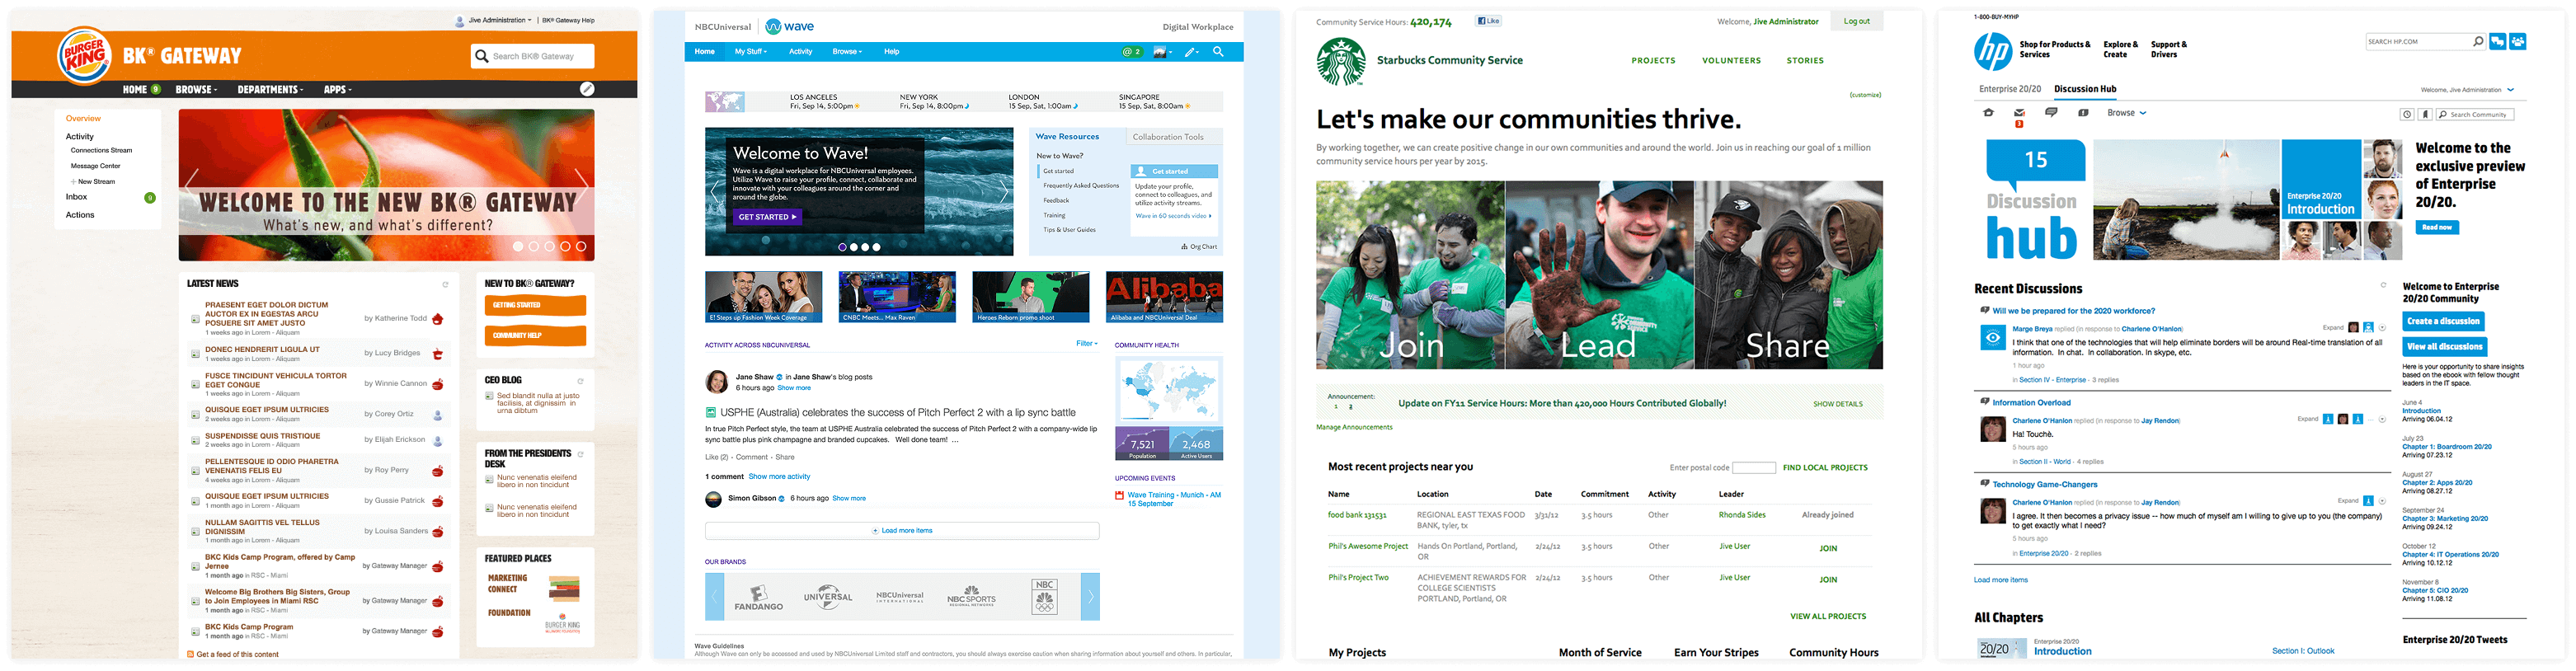
Task: Click the HP people group icon at top right
Action: tap(2518, 41)
